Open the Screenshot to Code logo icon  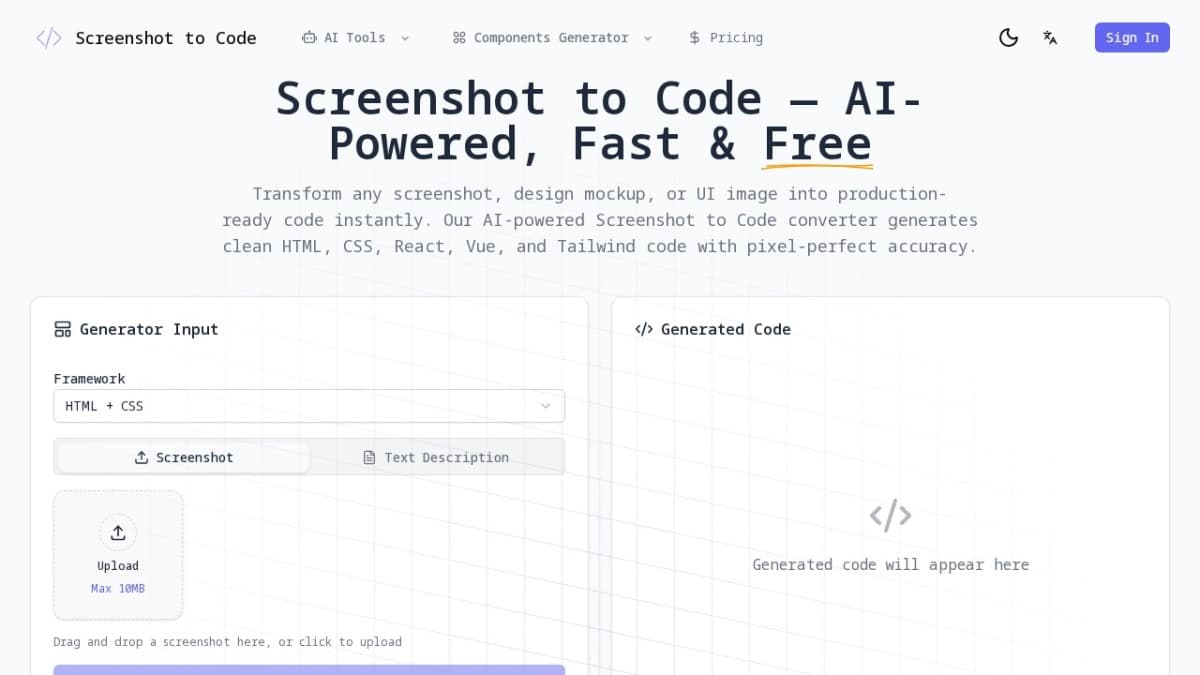tap(48, 37)
